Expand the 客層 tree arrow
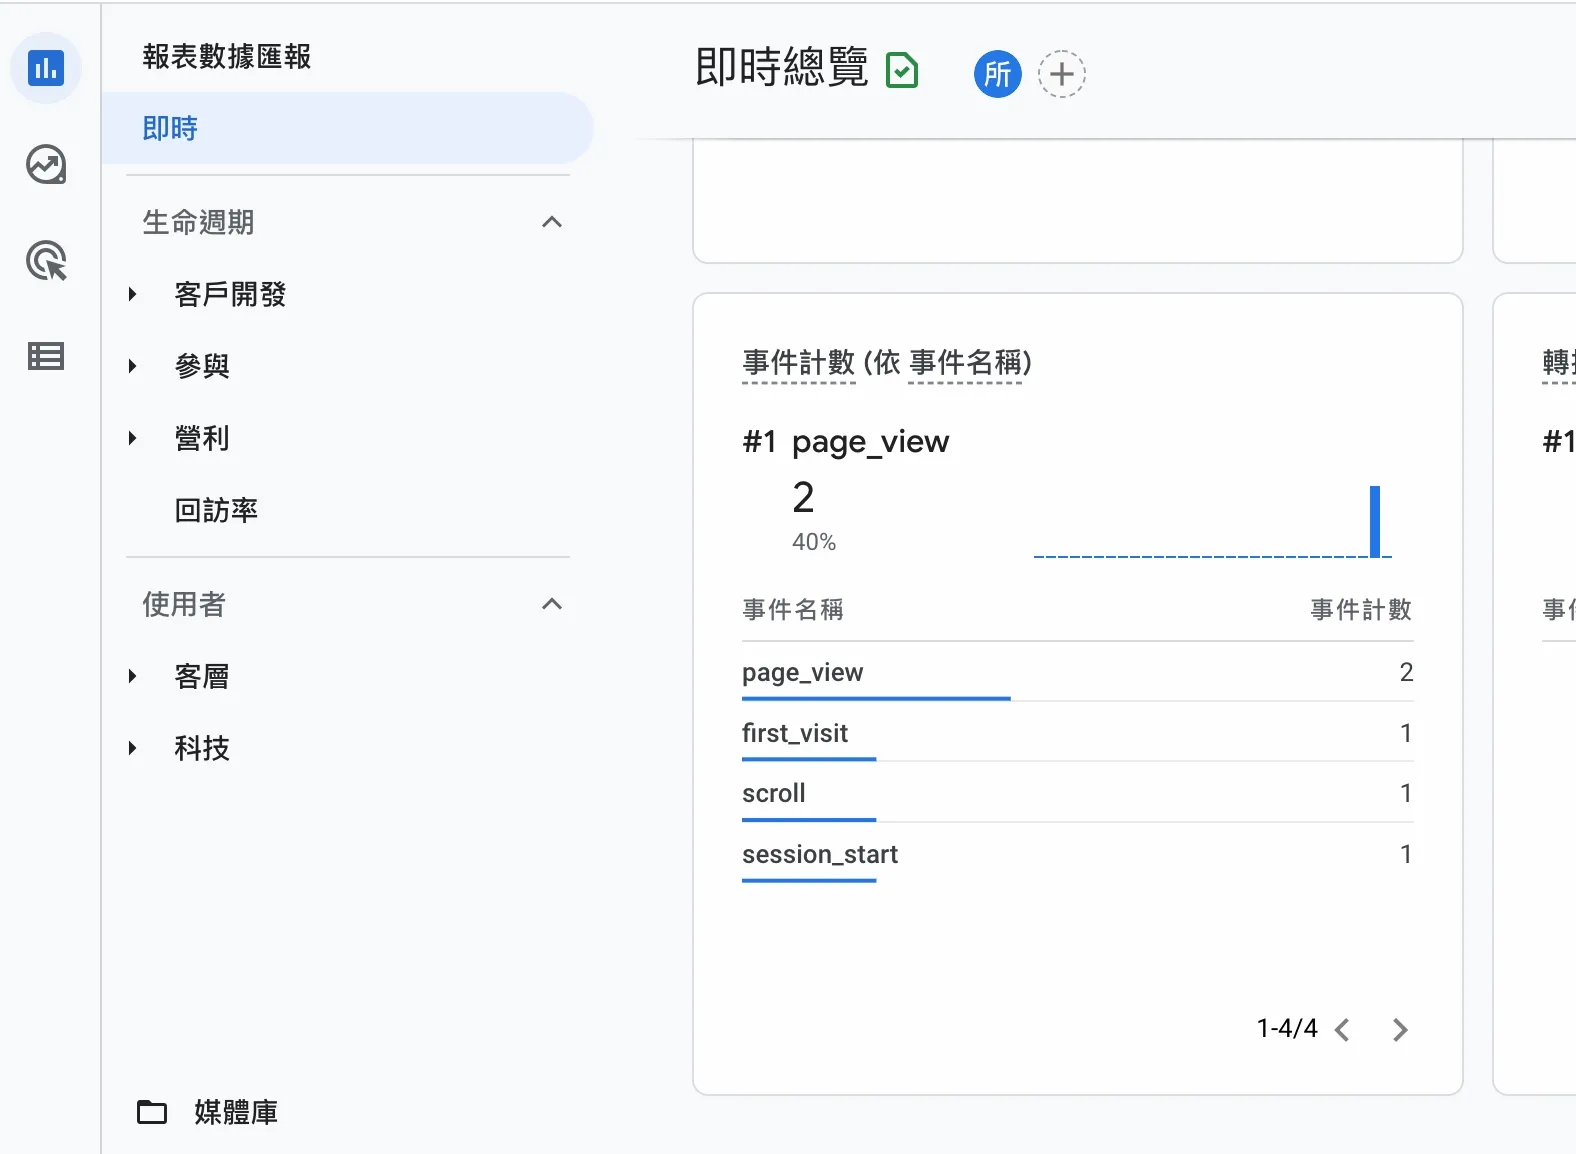 tap(132, 676)
